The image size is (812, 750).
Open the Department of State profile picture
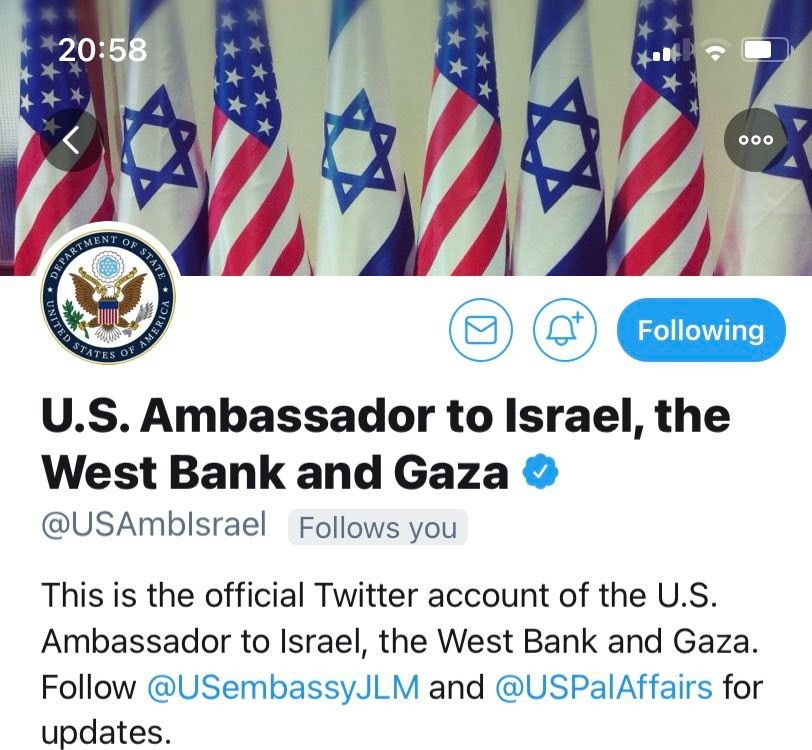pos(108,299)
